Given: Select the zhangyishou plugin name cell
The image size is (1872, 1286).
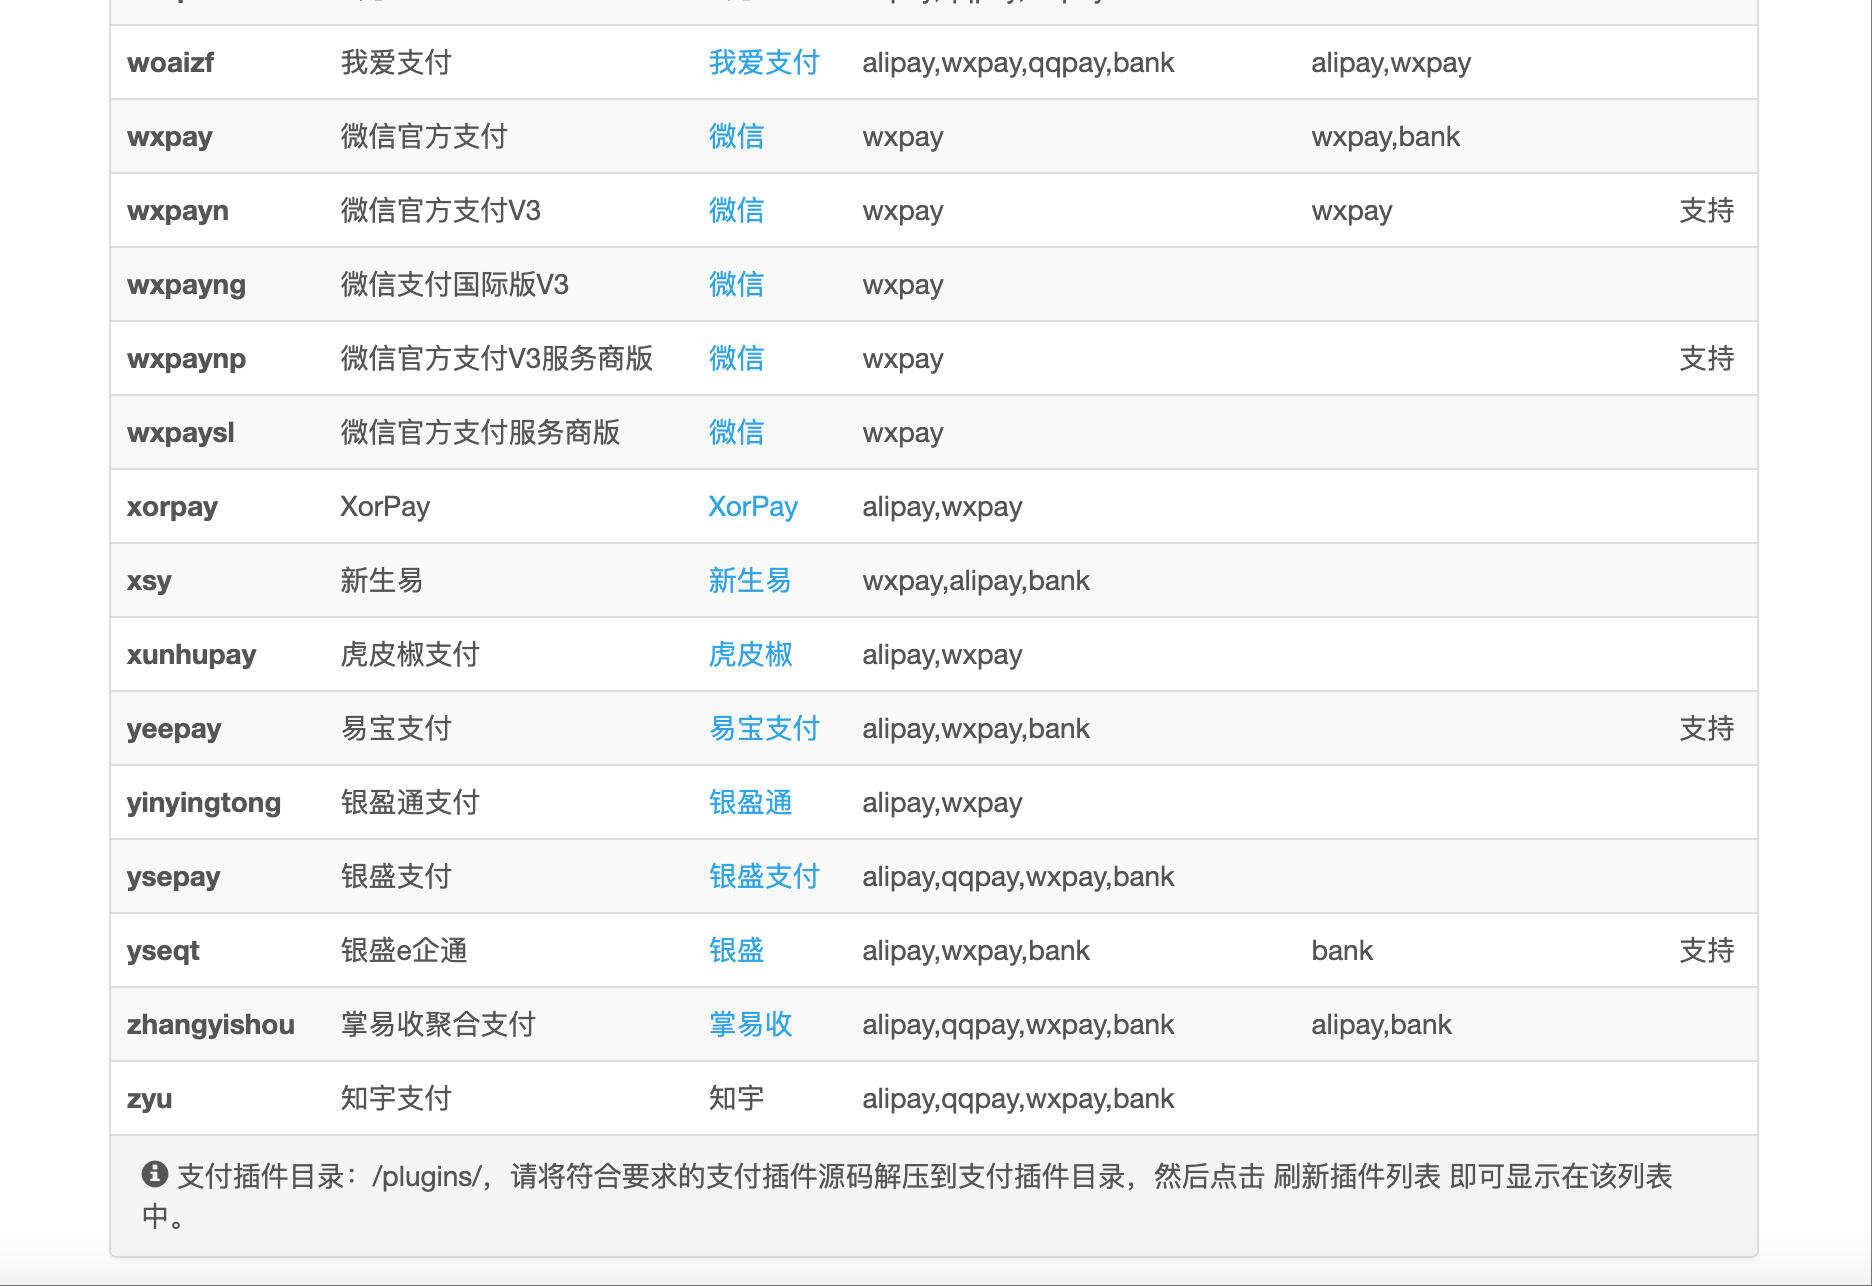Looking at the screenshot, I should 210,1025.
